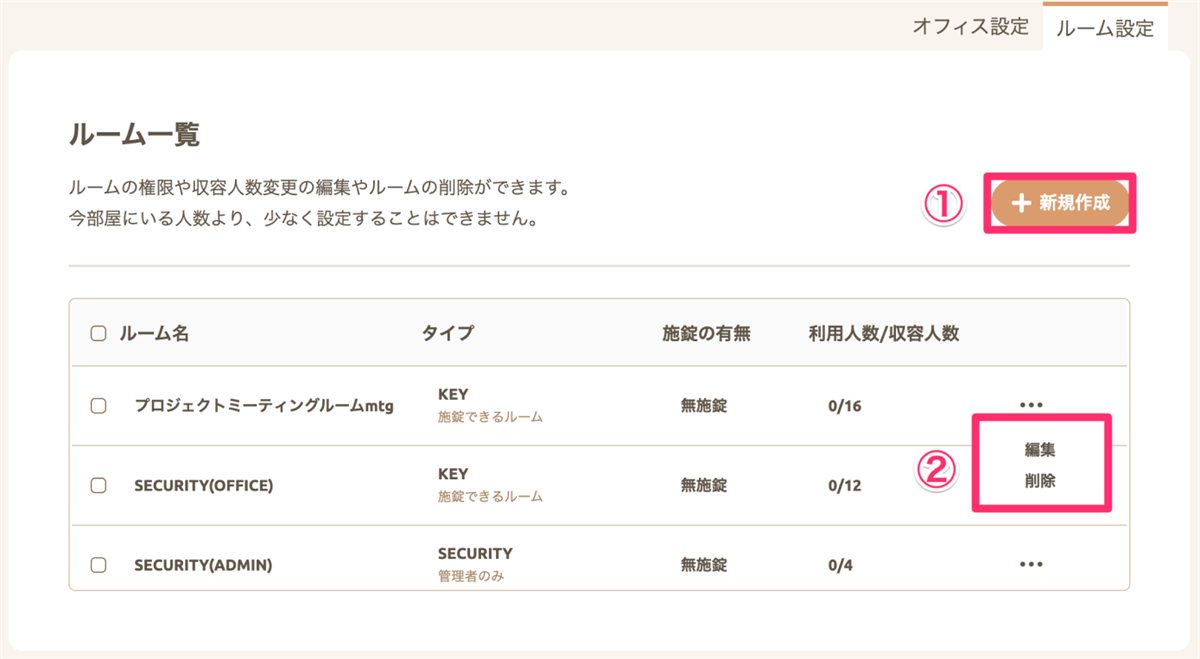Open the プロジェクトミーティングルームmtg room name
Image resolution: width=1200 pixels, height=659 pixels.
[264, 406]
